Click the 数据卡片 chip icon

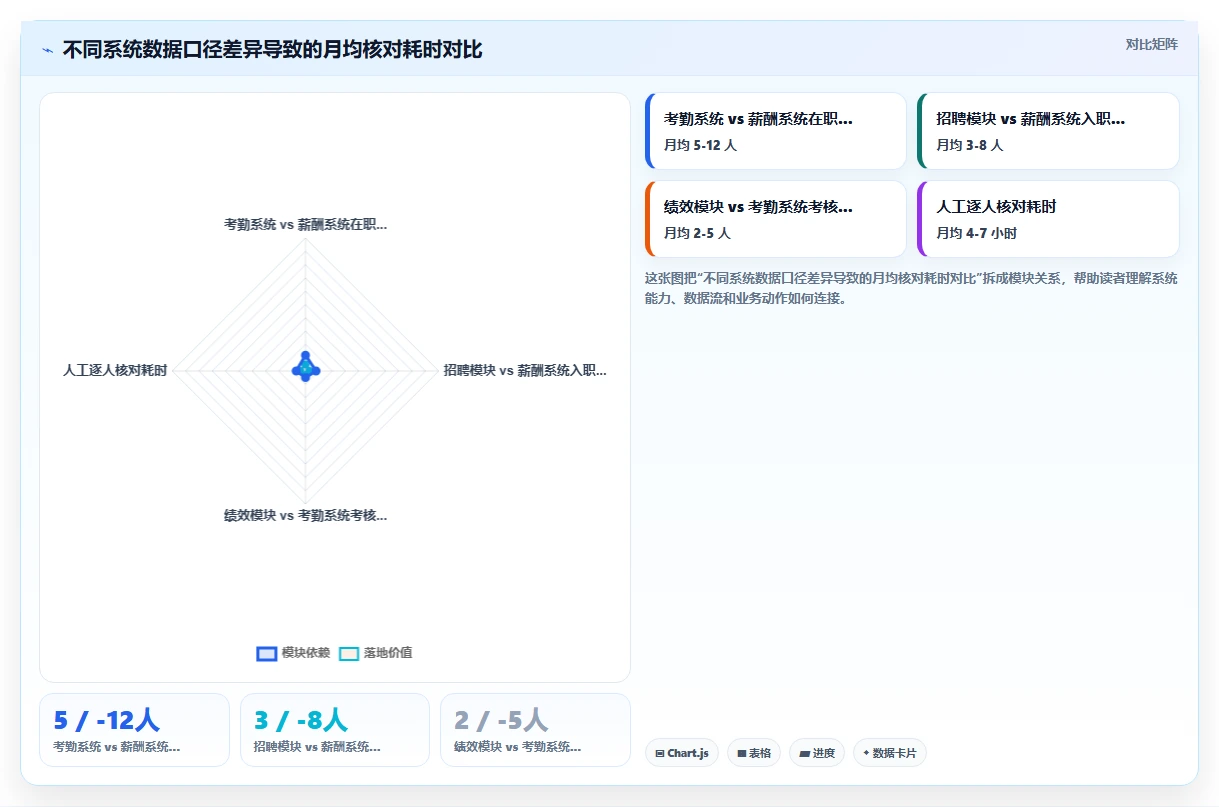pyautogui.click(x=866, y=753)
